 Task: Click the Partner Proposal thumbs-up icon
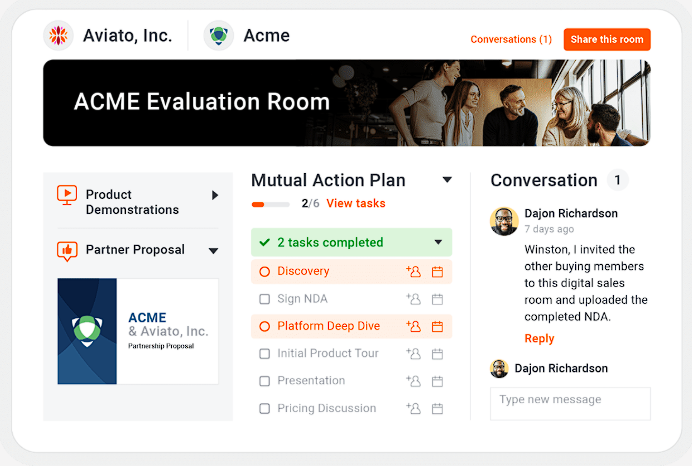[x=67, y=251]
